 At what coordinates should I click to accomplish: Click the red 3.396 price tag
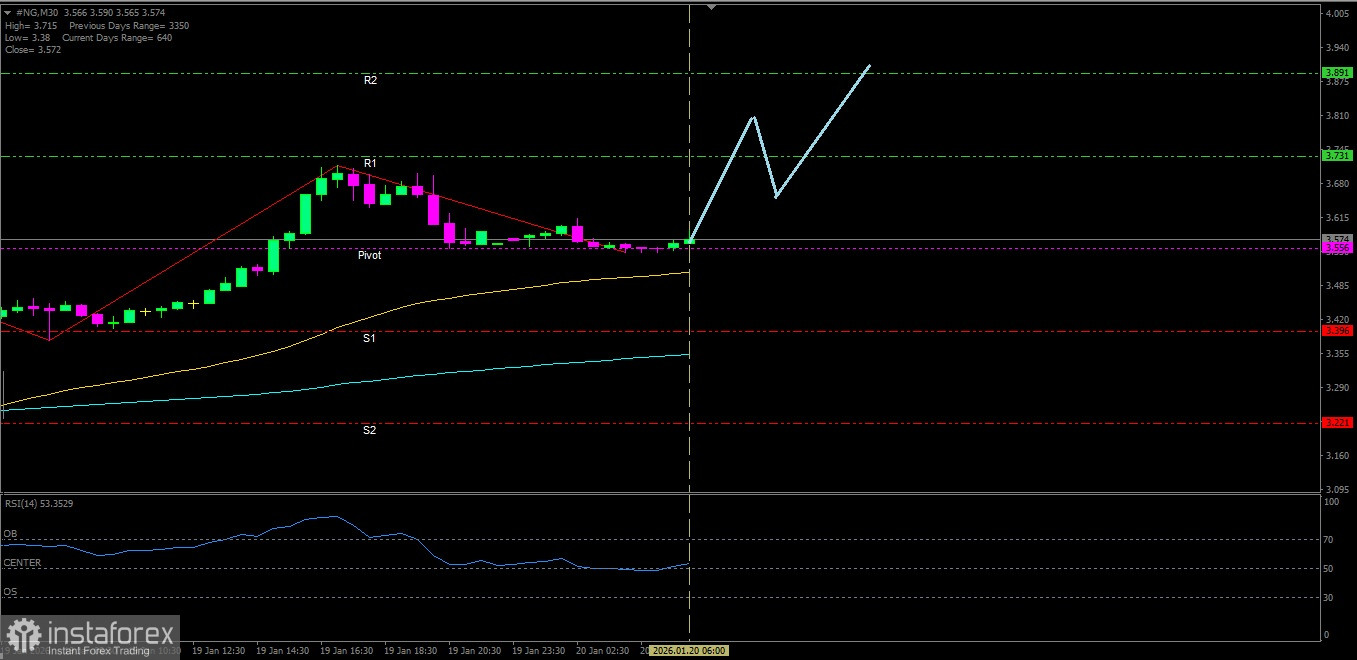pyautogui.click(x=1336, y=331)
